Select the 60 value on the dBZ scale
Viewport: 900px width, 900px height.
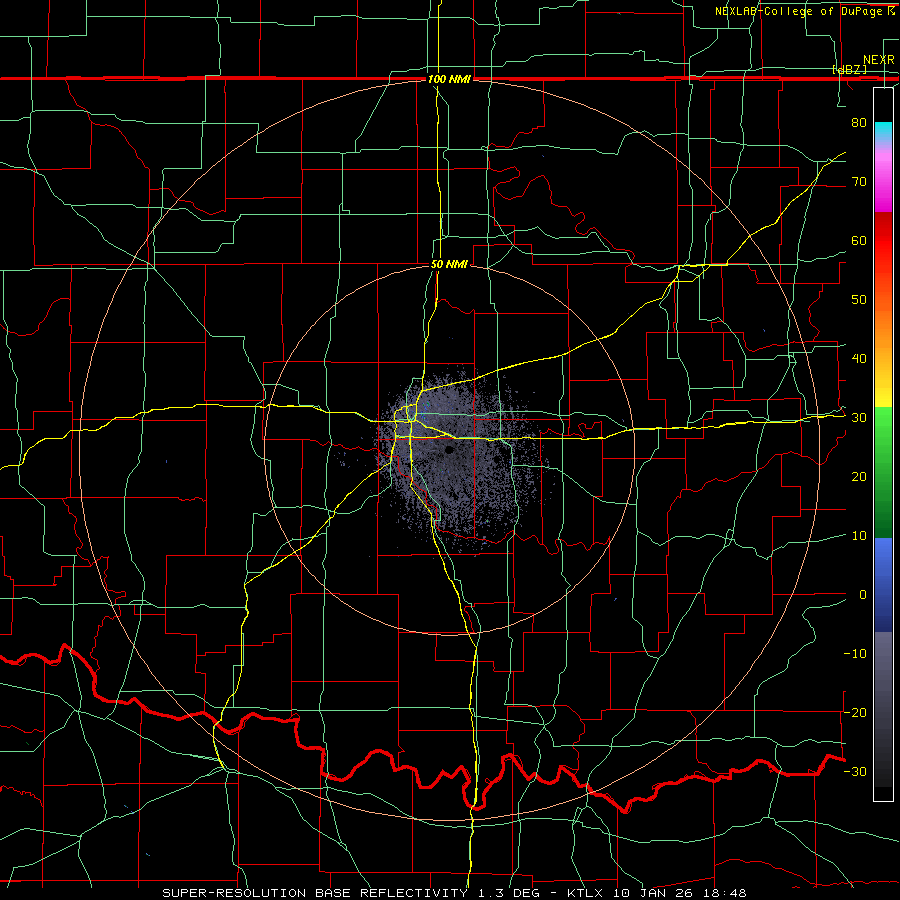(x=859, y=240)
